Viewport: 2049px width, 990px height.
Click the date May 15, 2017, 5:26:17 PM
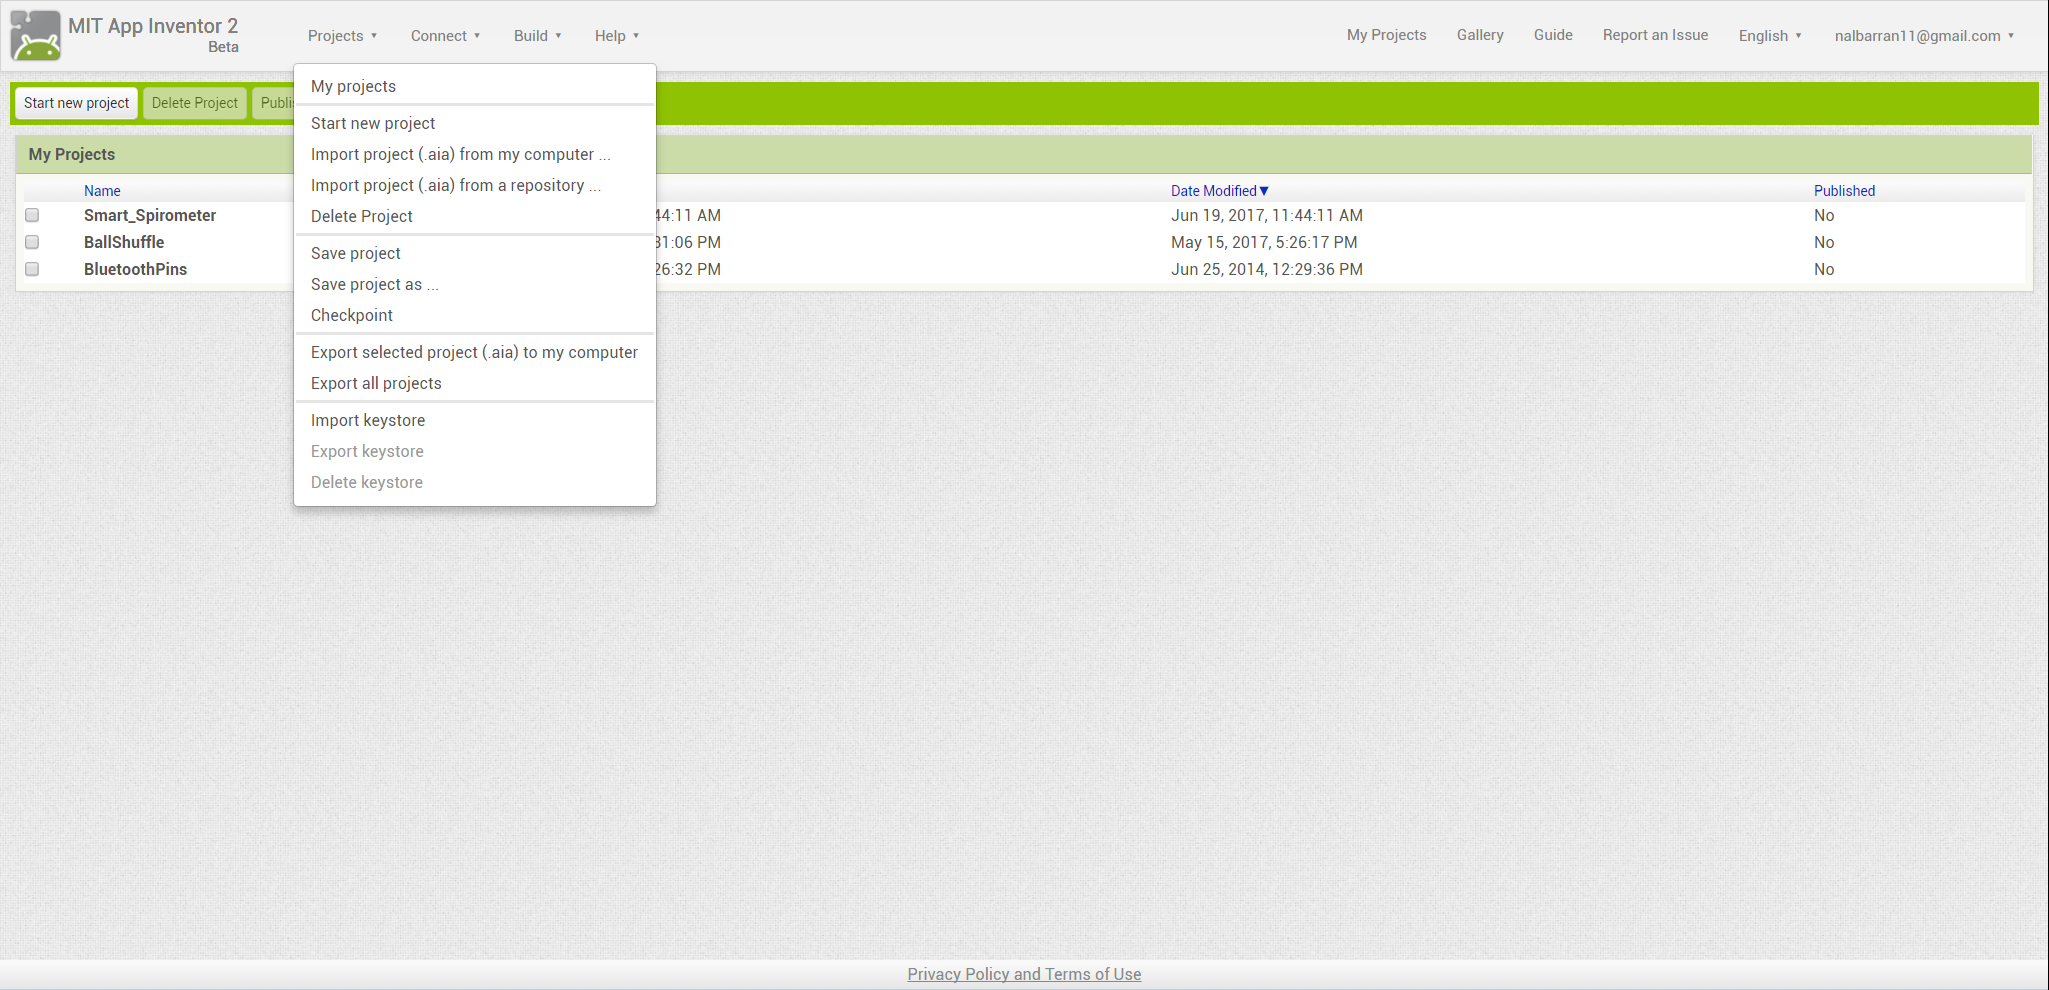[1264, 242]
